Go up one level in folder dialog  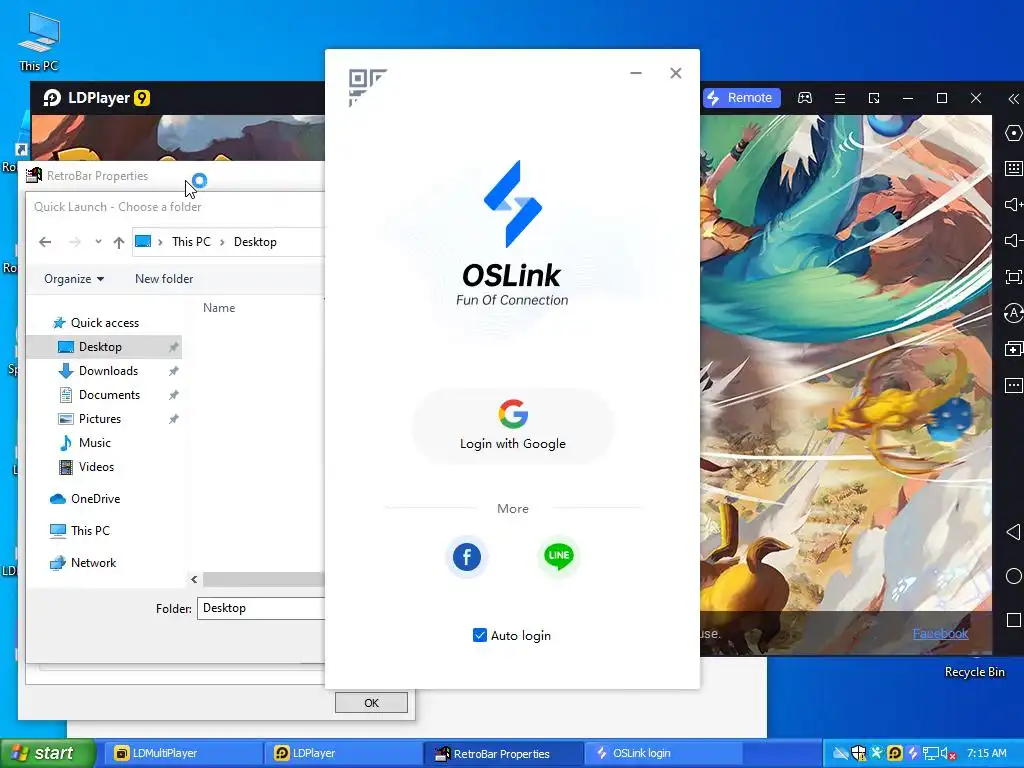point(118,242)
